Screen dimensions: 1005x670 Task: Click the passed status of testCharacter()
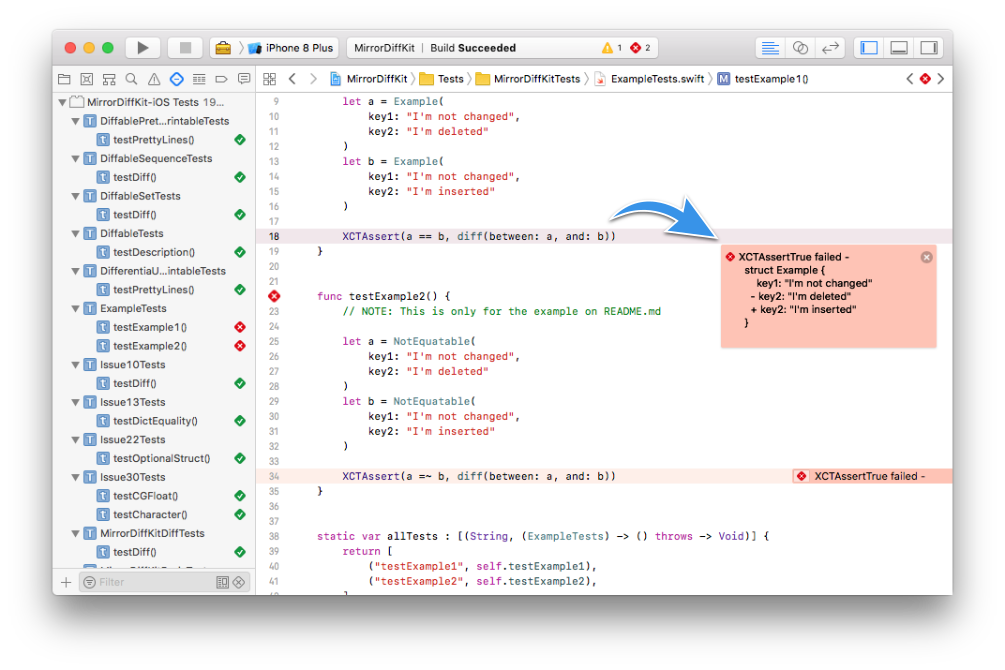pyautogui.click(x=240, y=515)
